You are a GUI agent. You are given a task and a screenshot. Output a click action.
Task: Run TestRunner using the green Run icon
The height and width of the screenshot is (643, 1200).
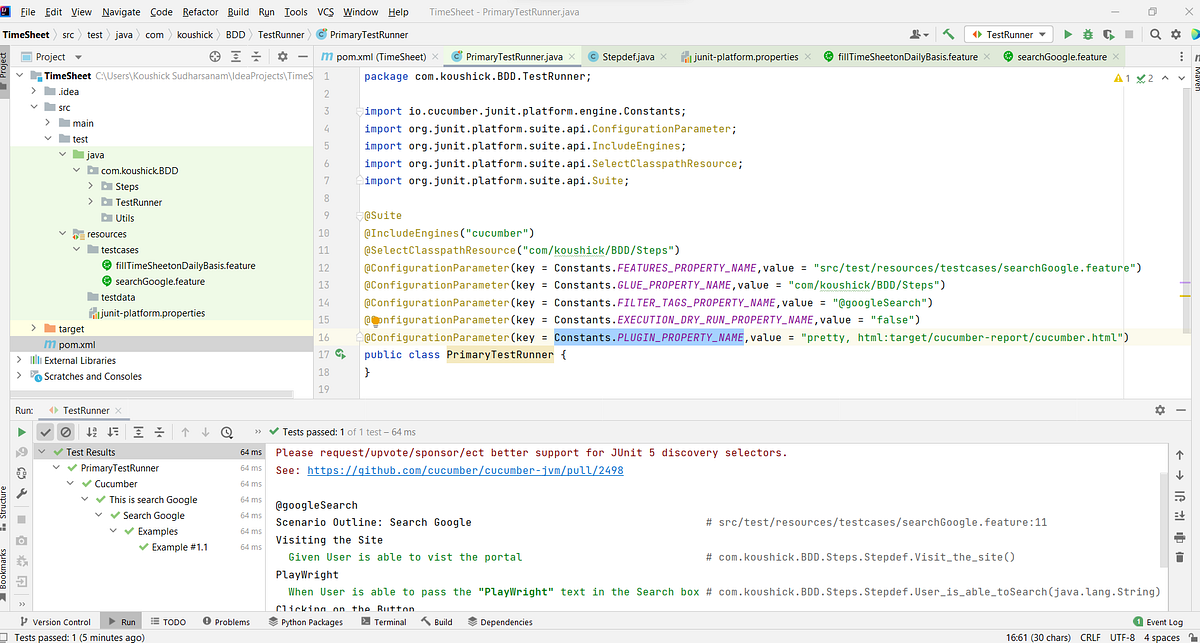pyautogui.click(x=1068, y=33)
